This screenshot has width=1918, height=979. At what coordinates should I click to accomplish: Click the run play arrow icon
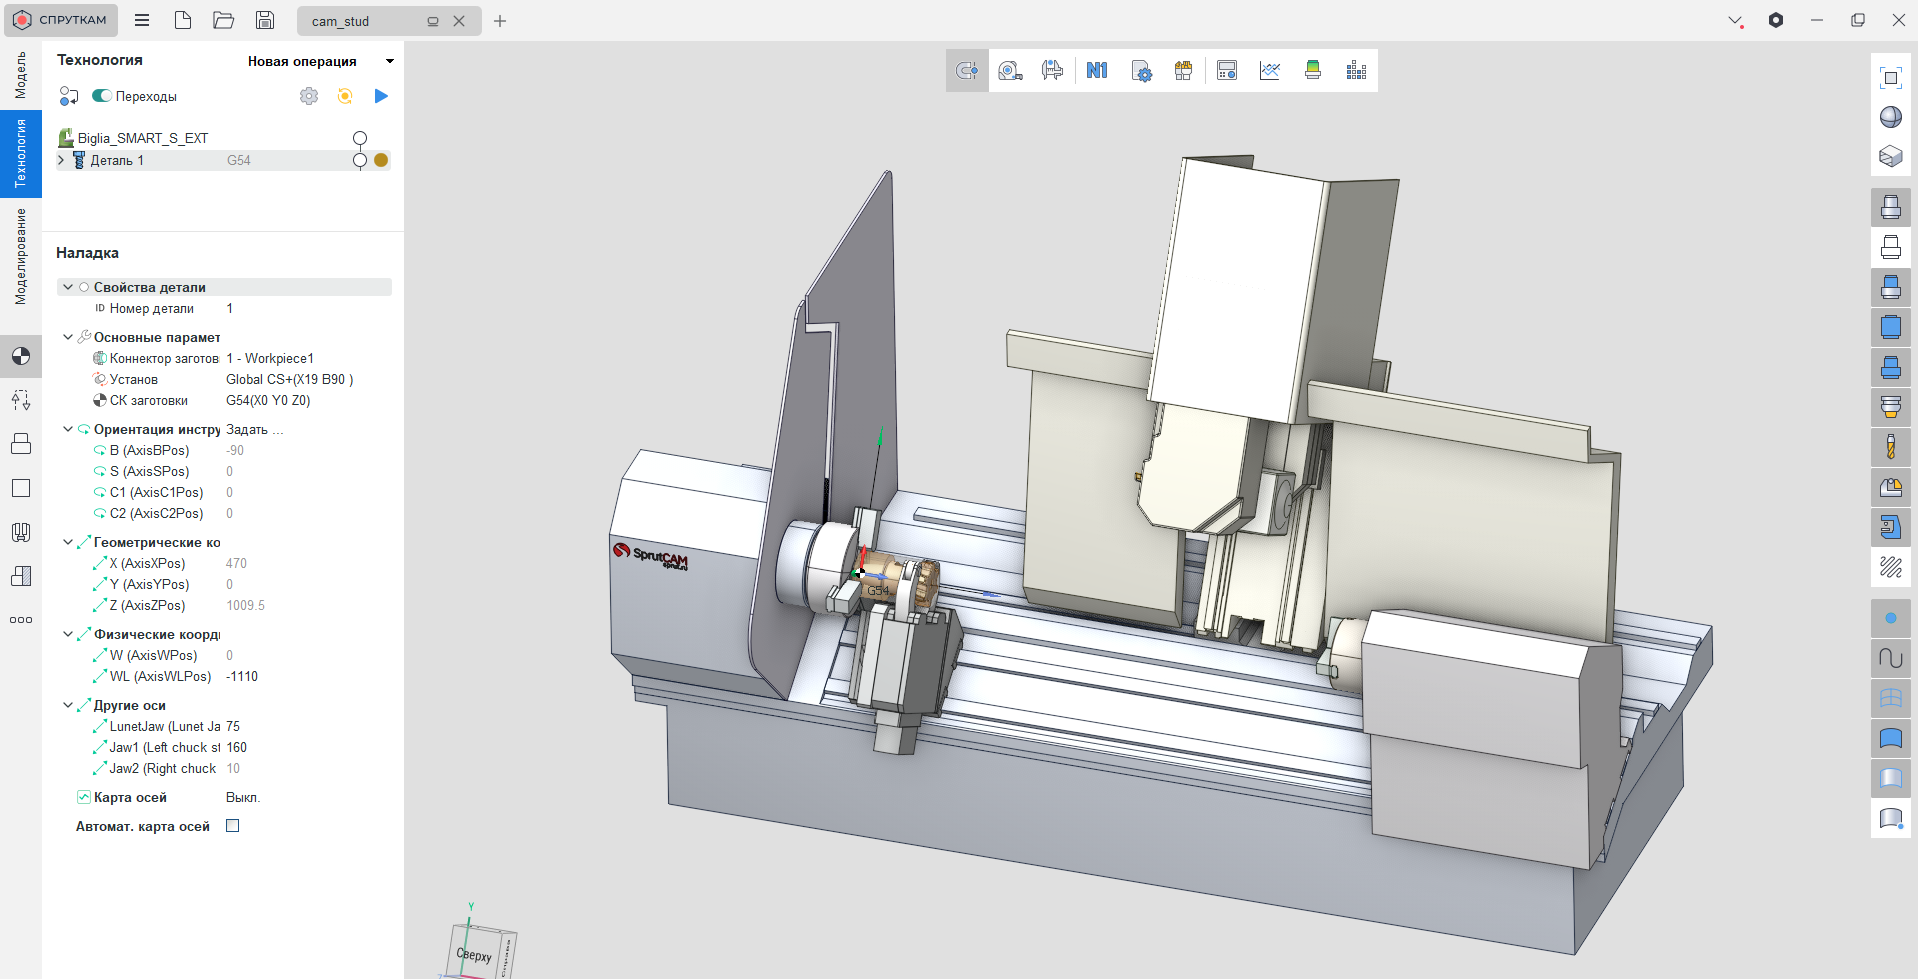(381, 96)
